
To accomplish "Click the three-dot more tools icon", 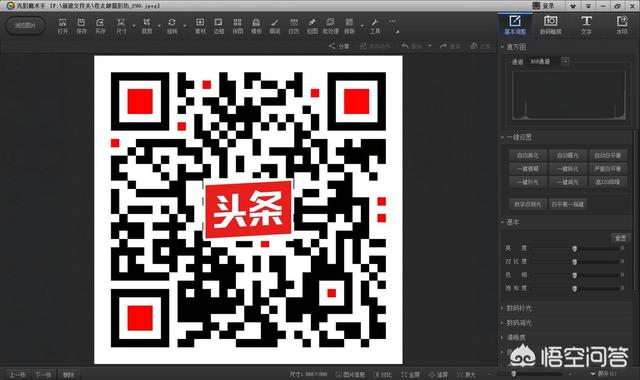I will (x=392, y=21).
